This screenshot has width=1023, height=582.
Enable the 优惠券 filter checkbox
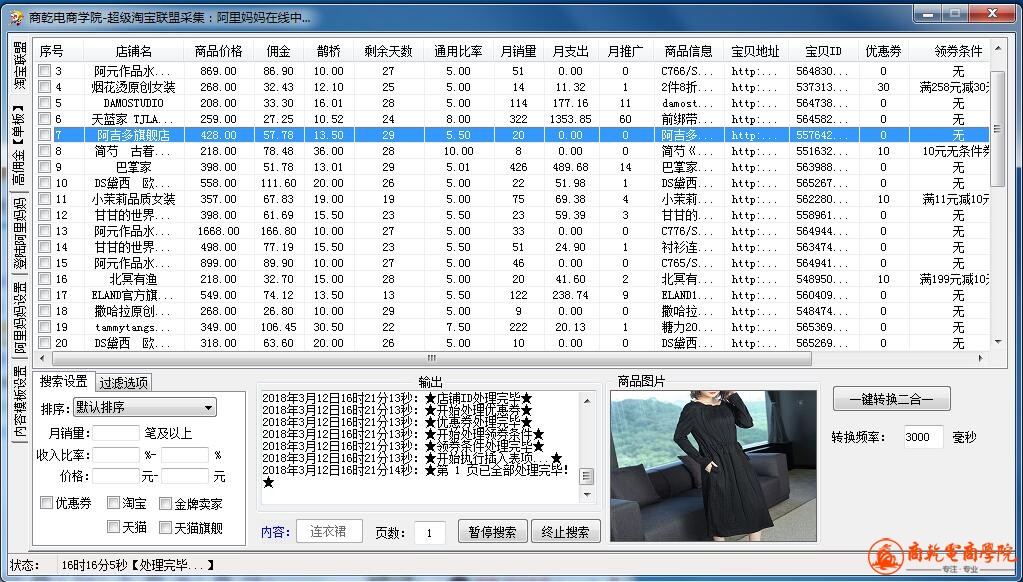point(46,503)
